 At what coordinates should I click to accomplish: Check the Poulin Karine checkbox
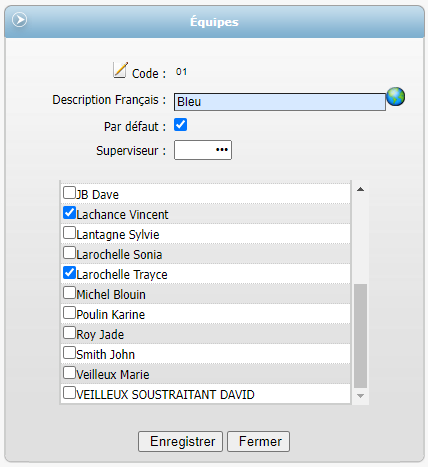[69, 312]
